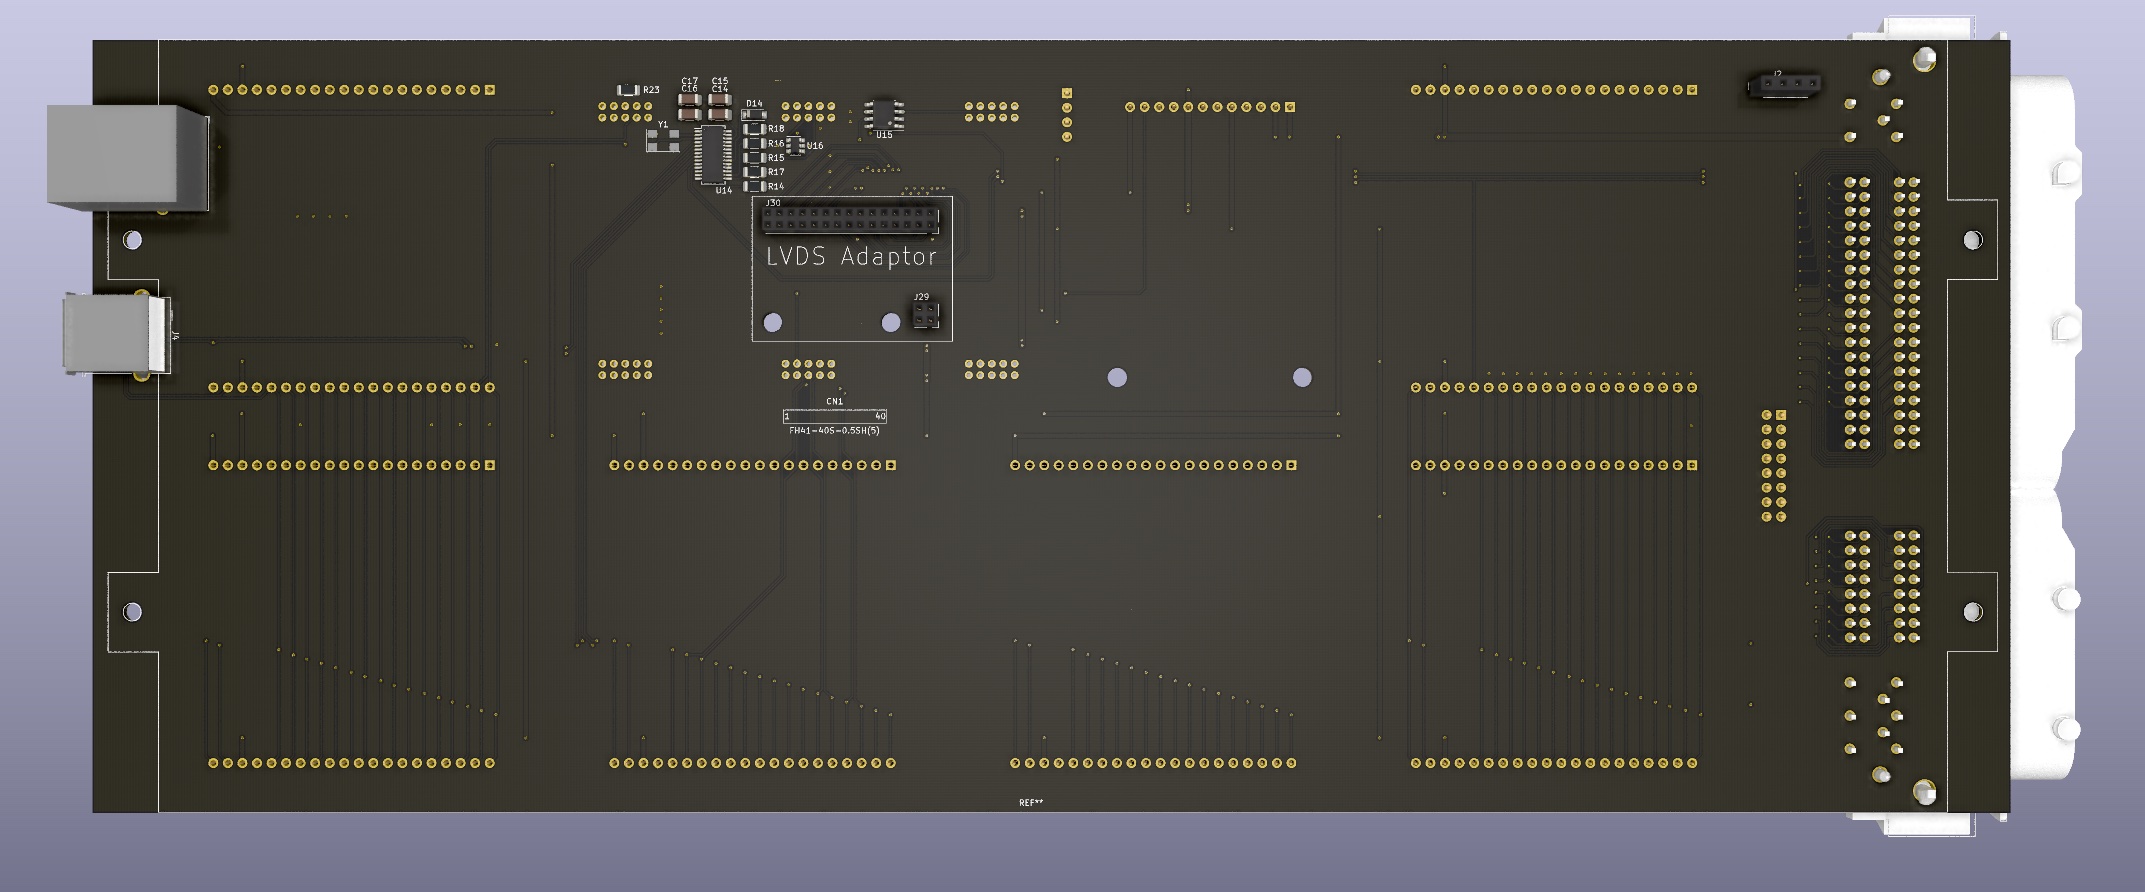Select the large gray RJ45 connector
2145x892 pixels.
point(125,157)
